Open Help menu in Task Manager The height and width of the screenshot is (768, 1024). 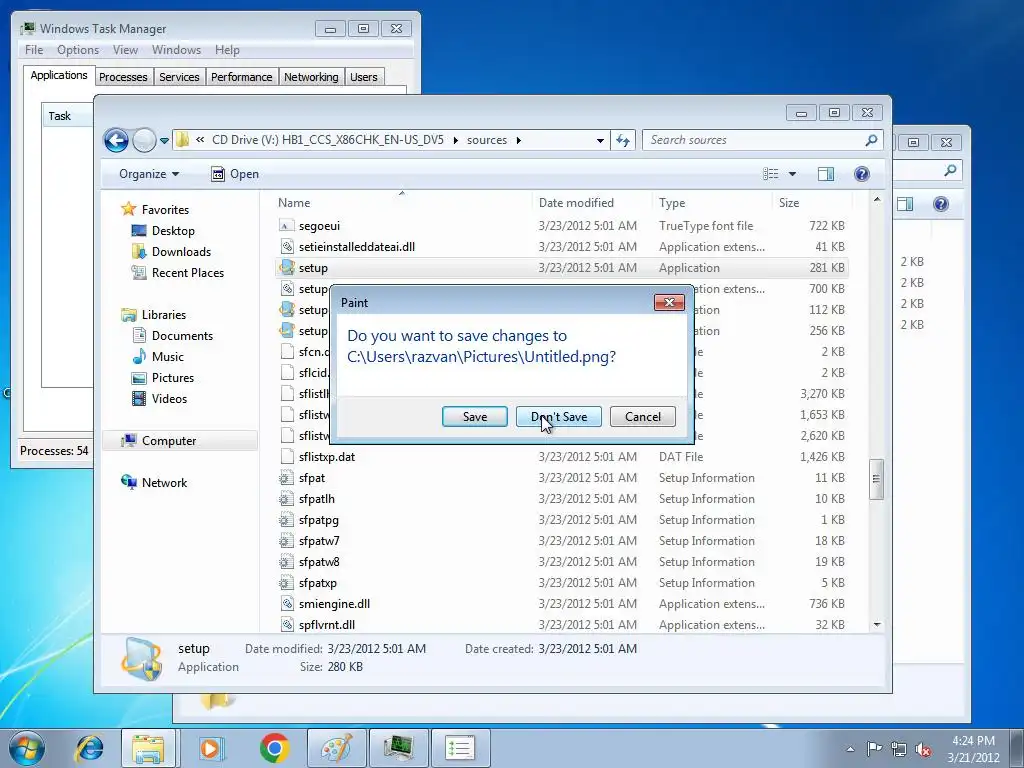click(x=227, y=50)
